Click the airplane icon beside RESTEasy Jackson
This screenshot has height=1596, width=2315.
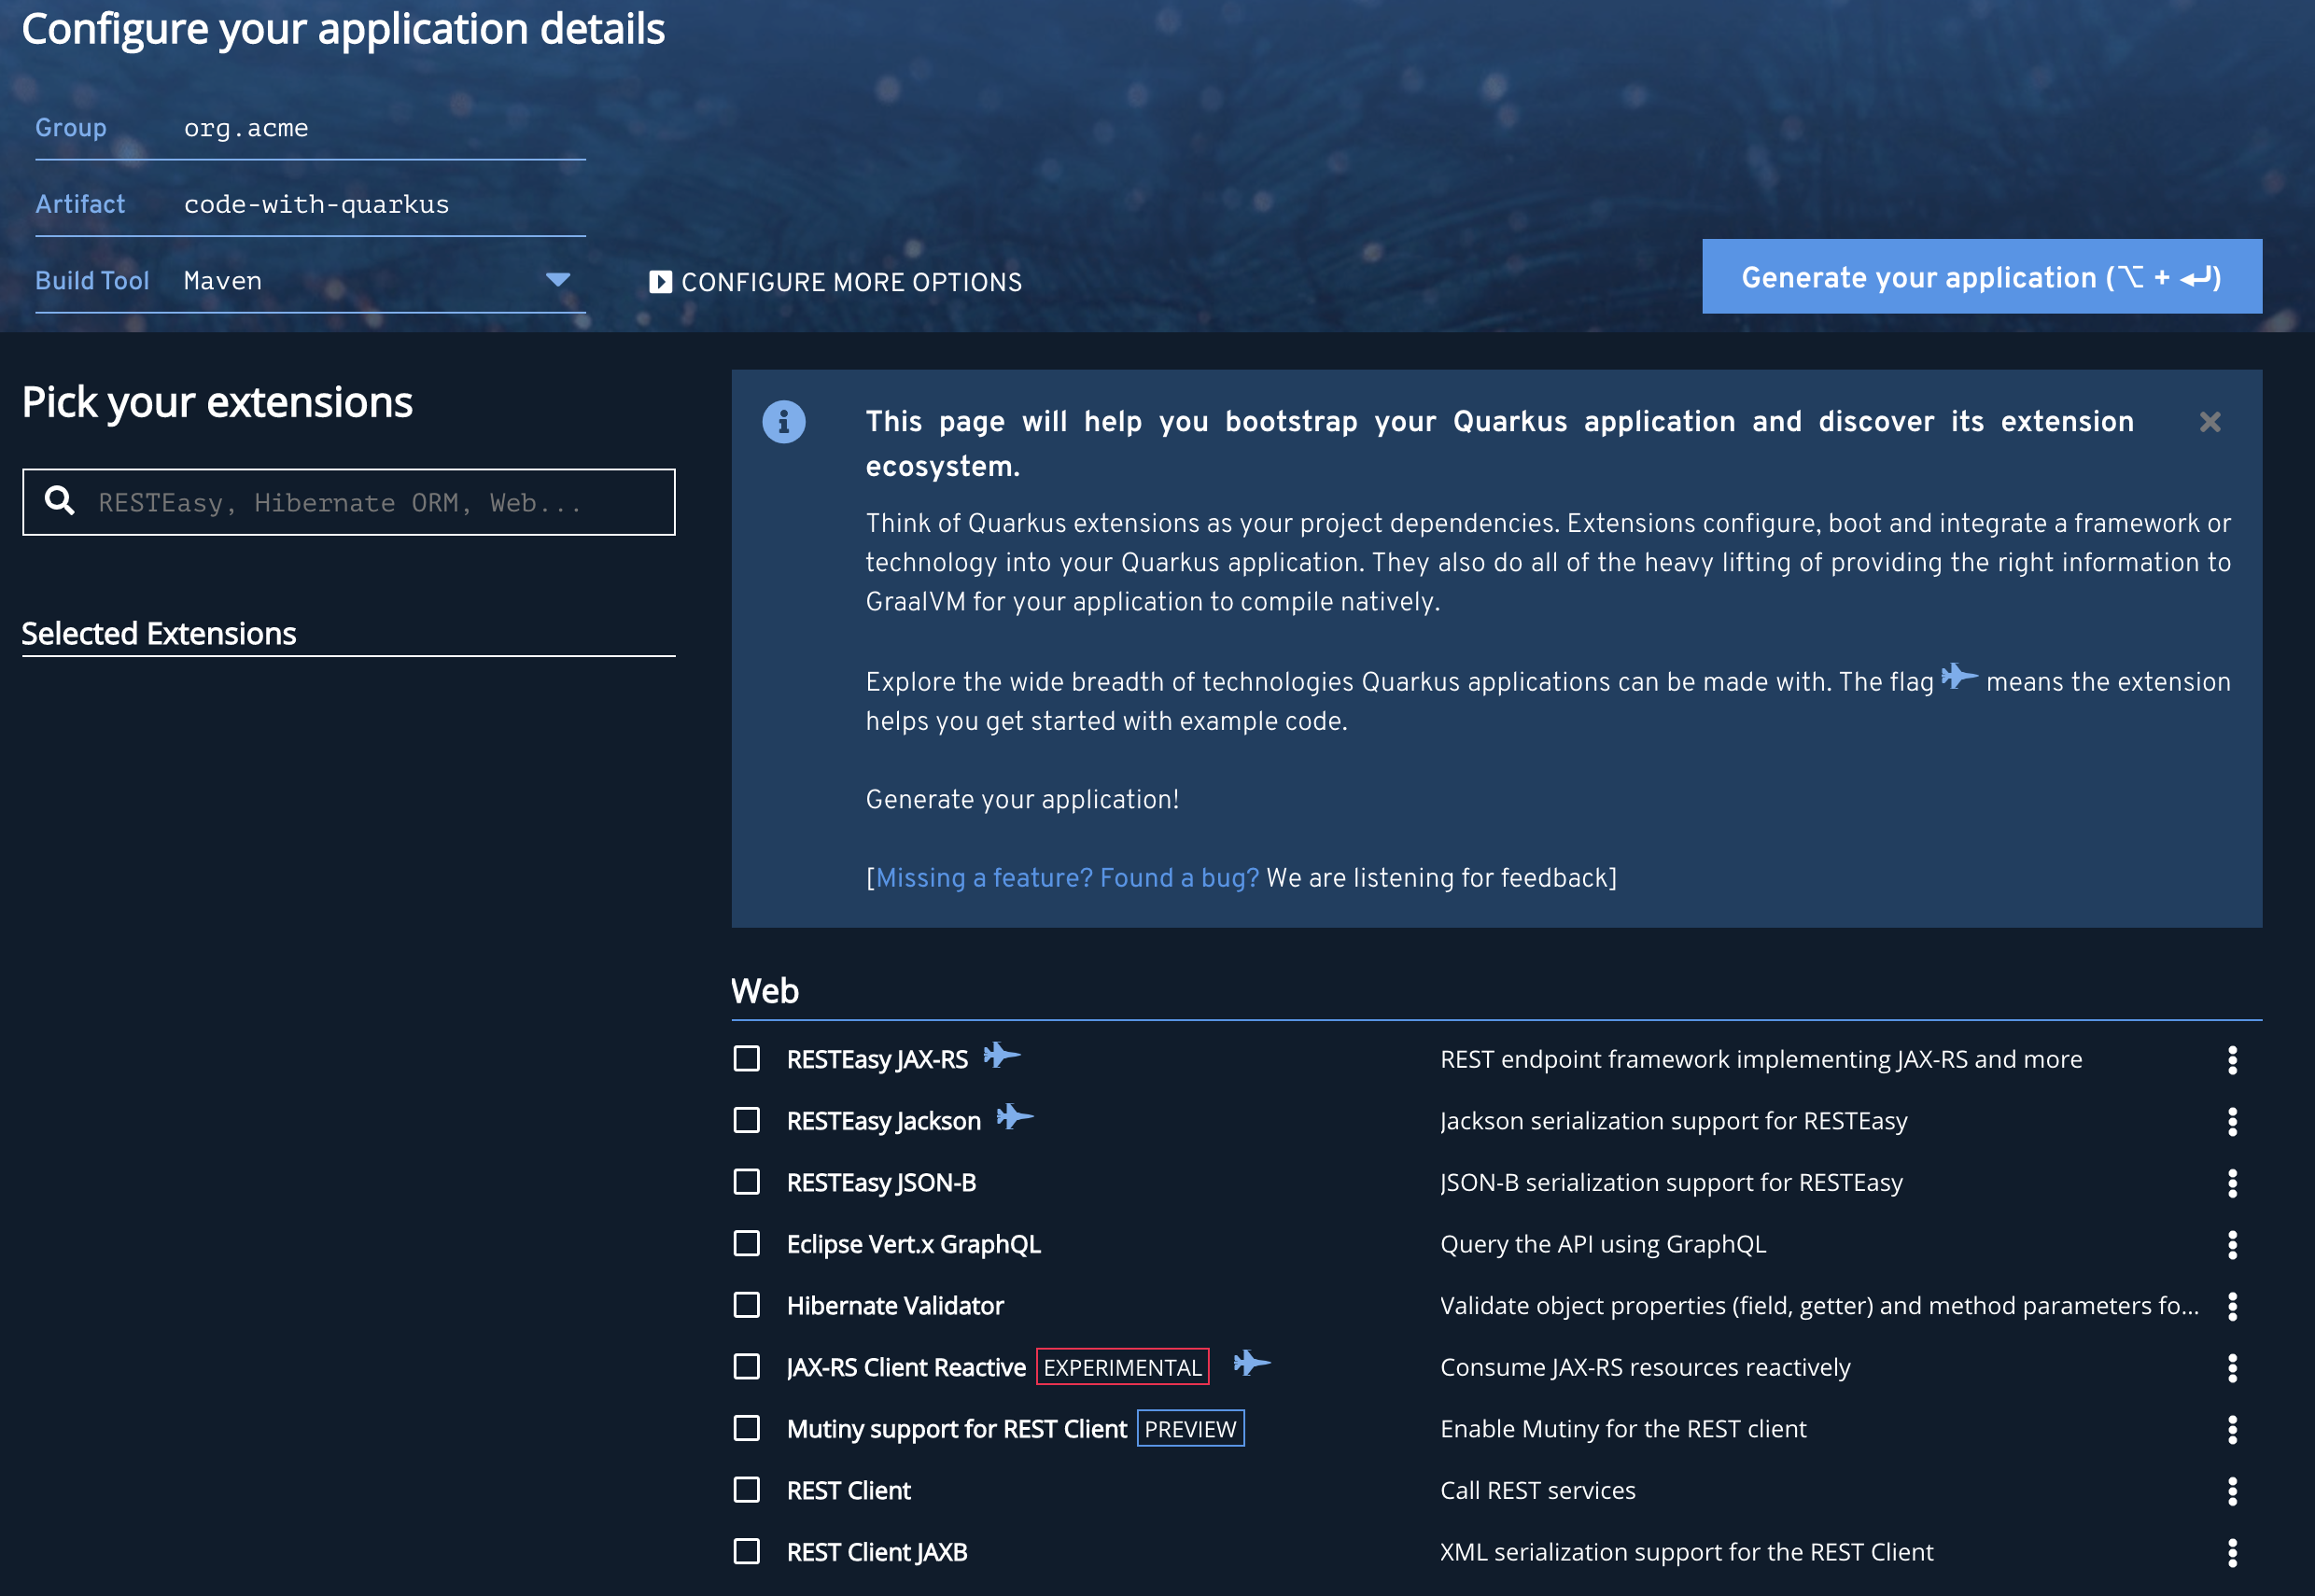(1016, 1119)
